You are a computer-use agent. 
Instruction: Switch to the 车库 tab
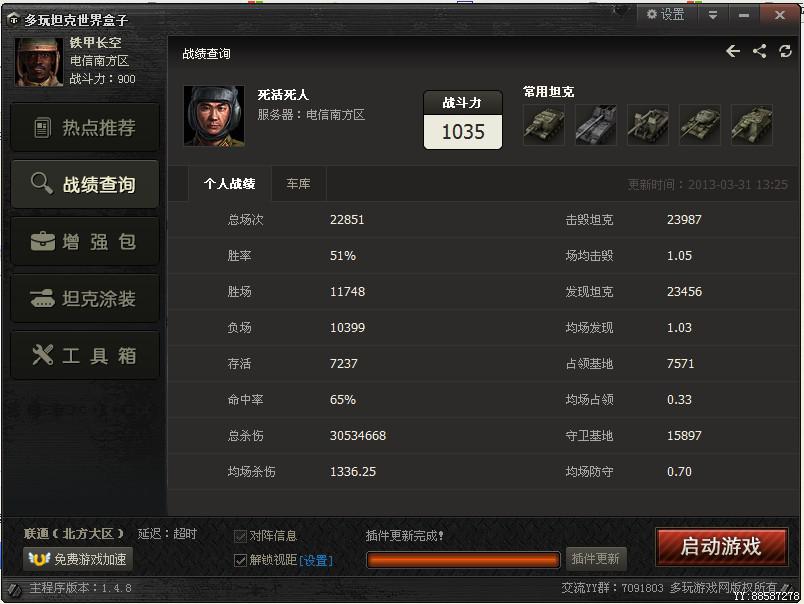point(298,184)
